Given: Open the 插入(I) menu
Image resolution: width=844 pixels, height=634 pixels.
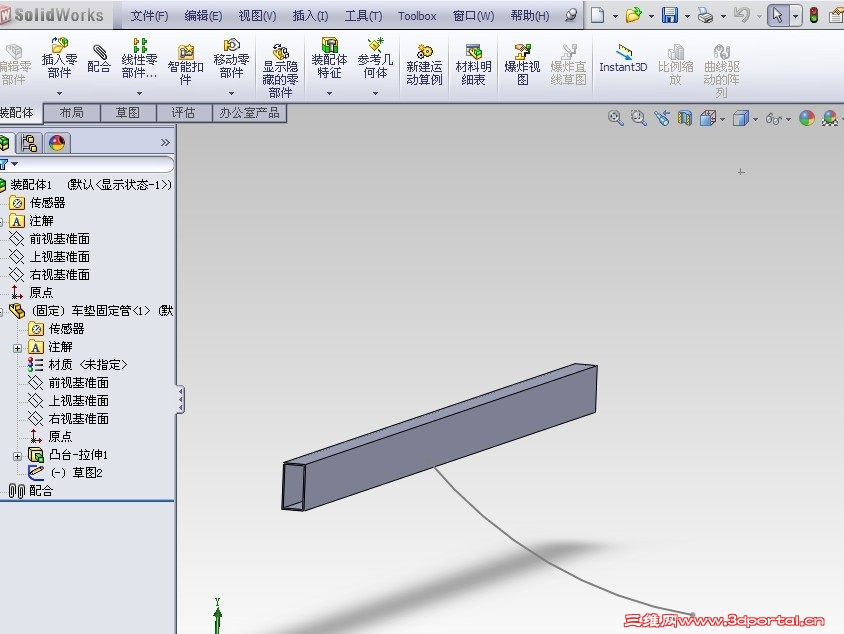Looking at the screenshot, I should [x=310, y=16].
